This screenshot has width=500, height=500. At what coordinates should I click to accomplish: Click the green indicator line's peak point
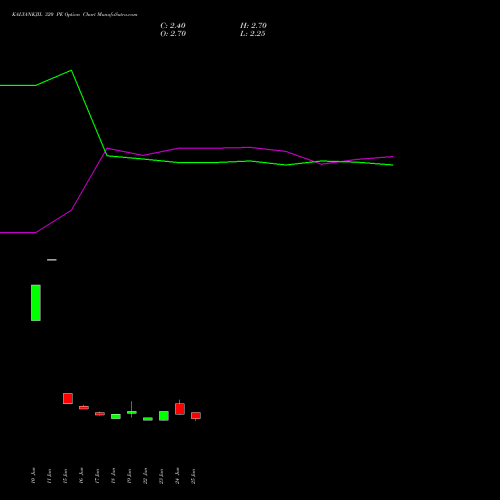click(x=71, y=70)
